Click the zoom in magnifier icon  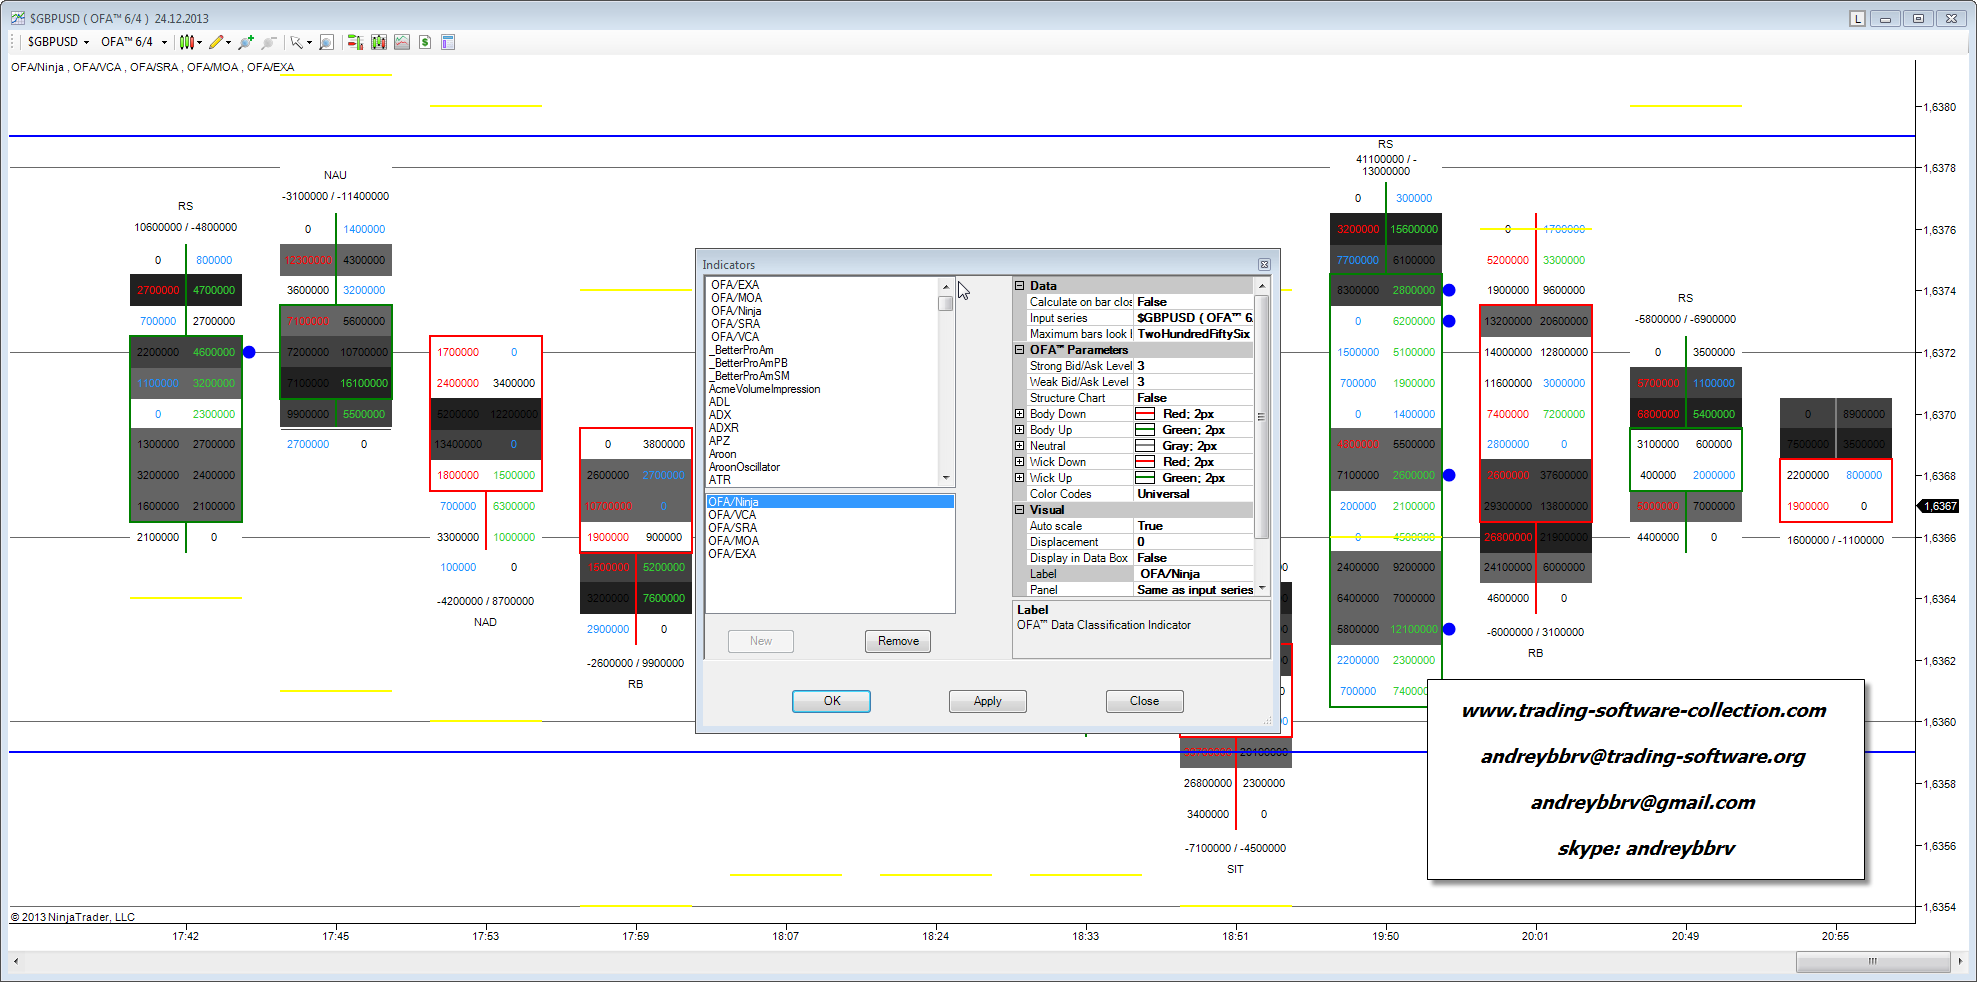coord(246,42)
